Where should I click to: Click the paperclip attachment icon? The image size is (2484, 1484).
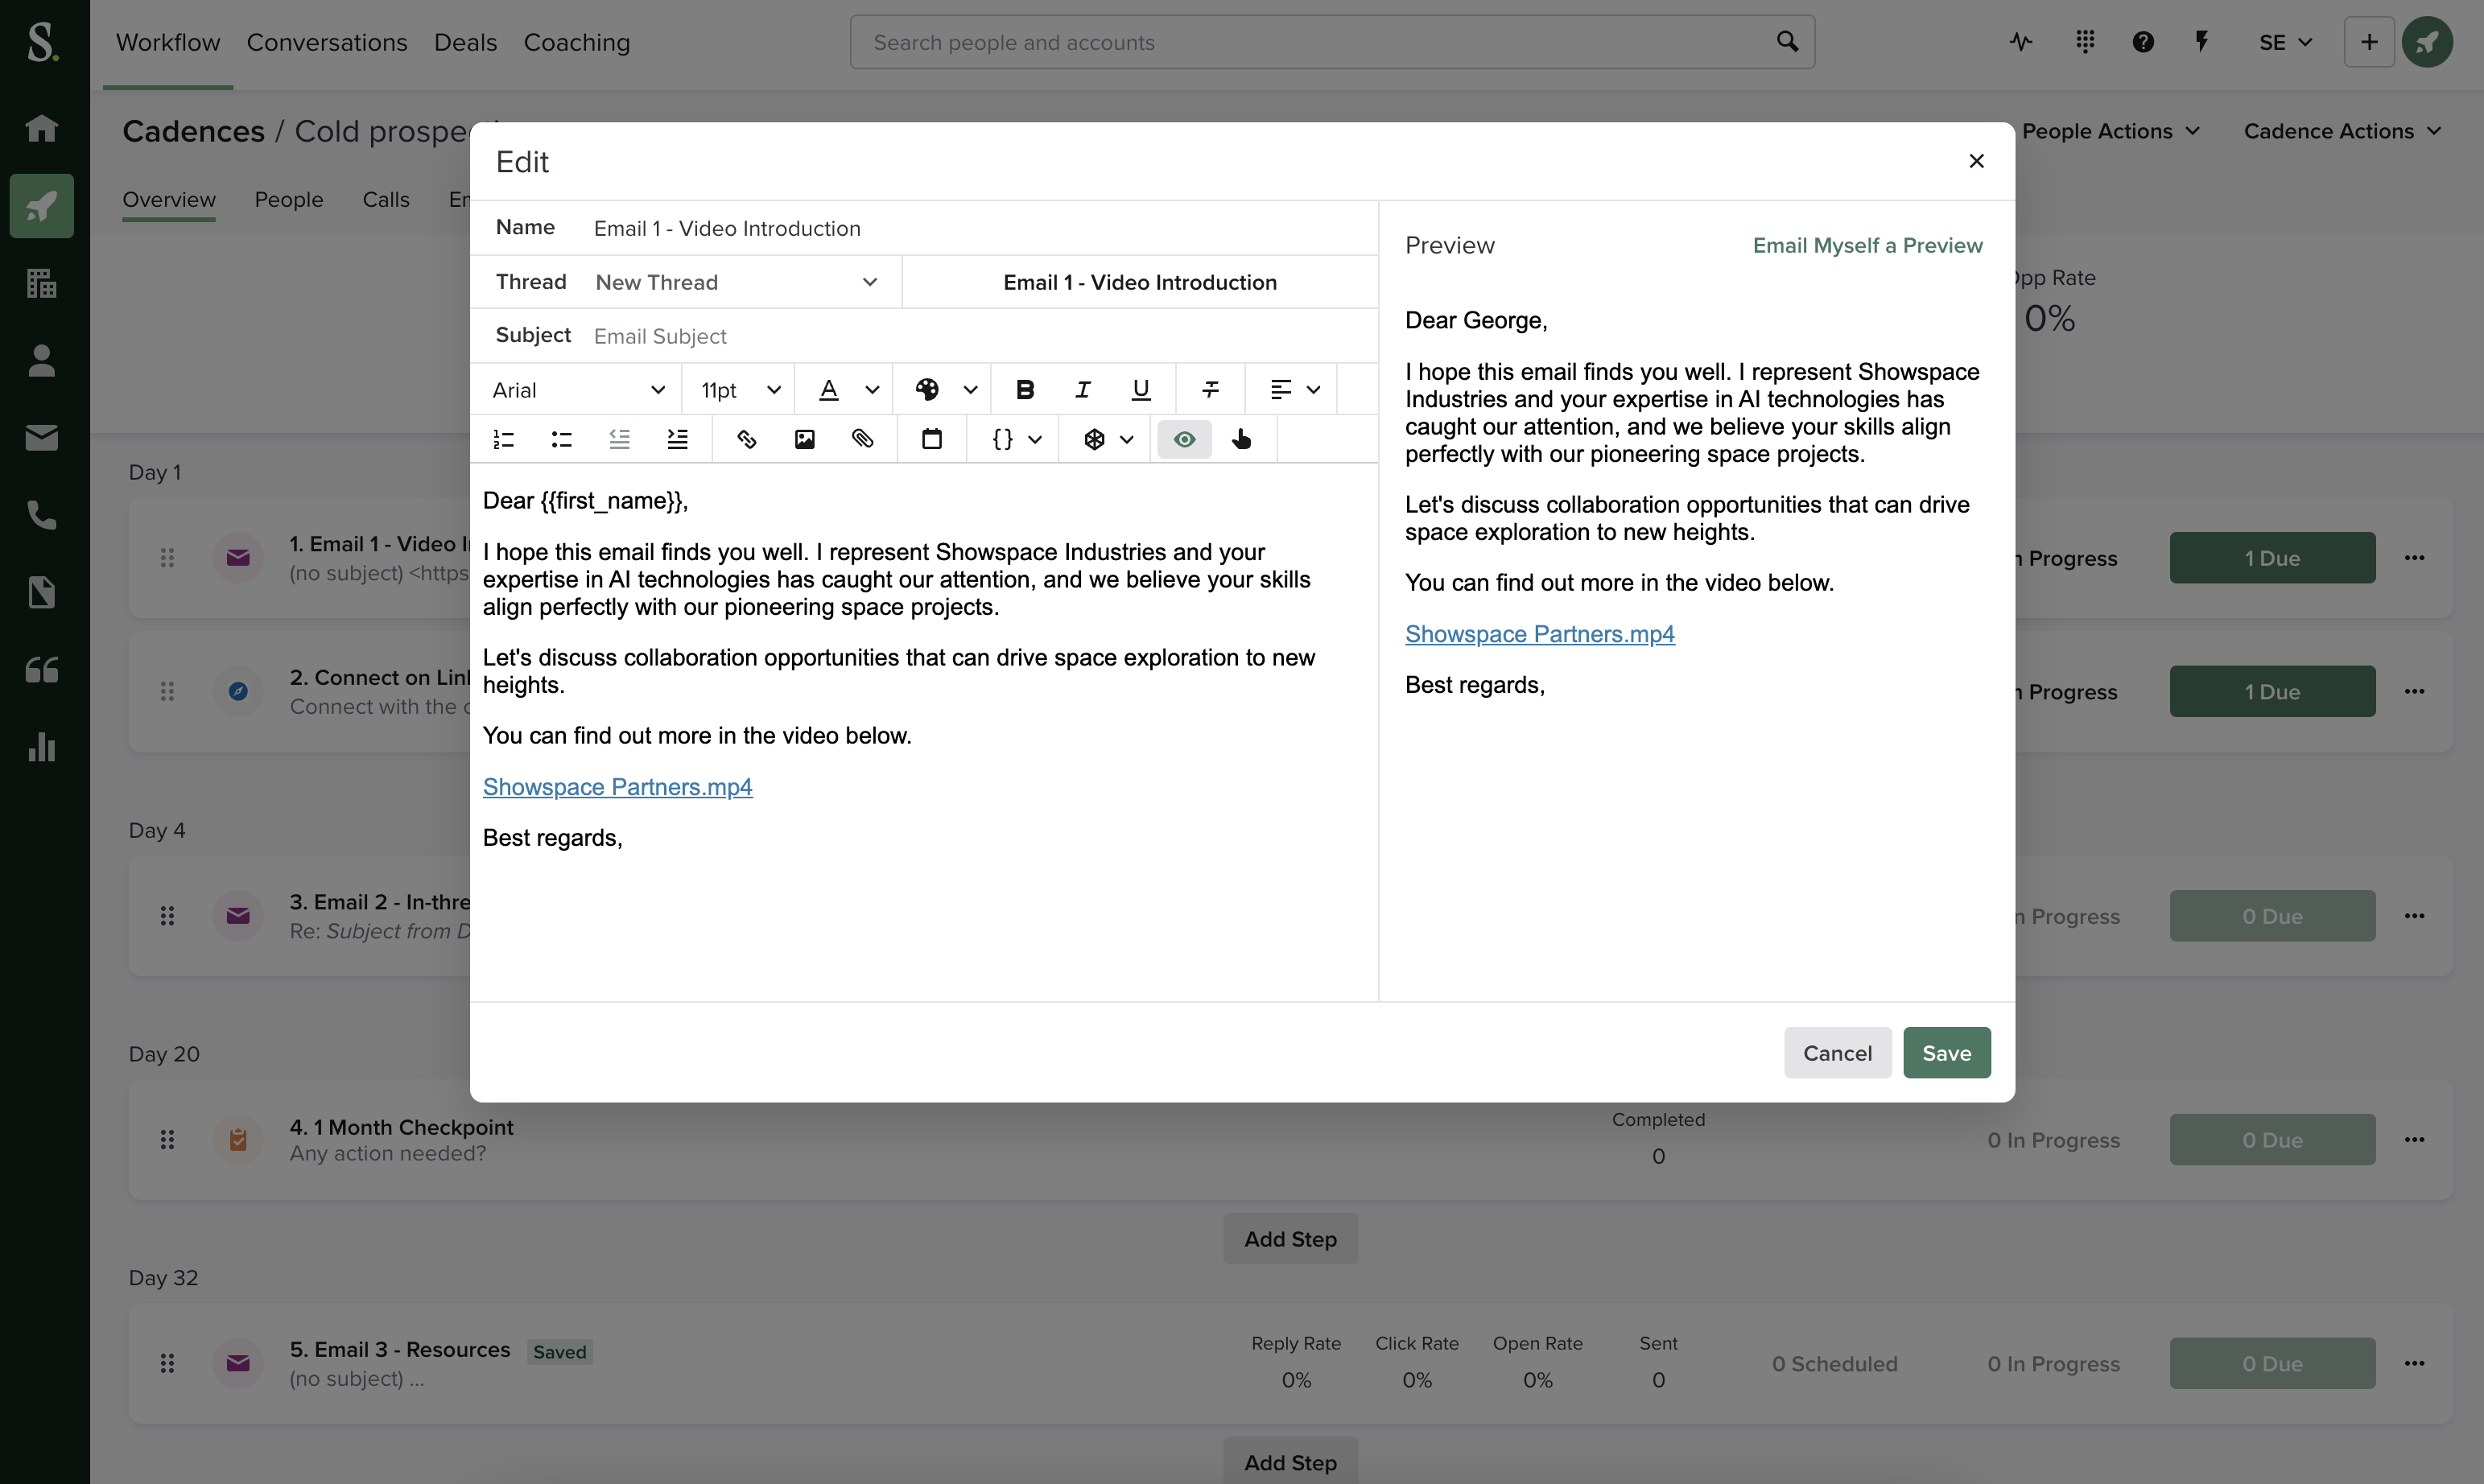(862, 439)
